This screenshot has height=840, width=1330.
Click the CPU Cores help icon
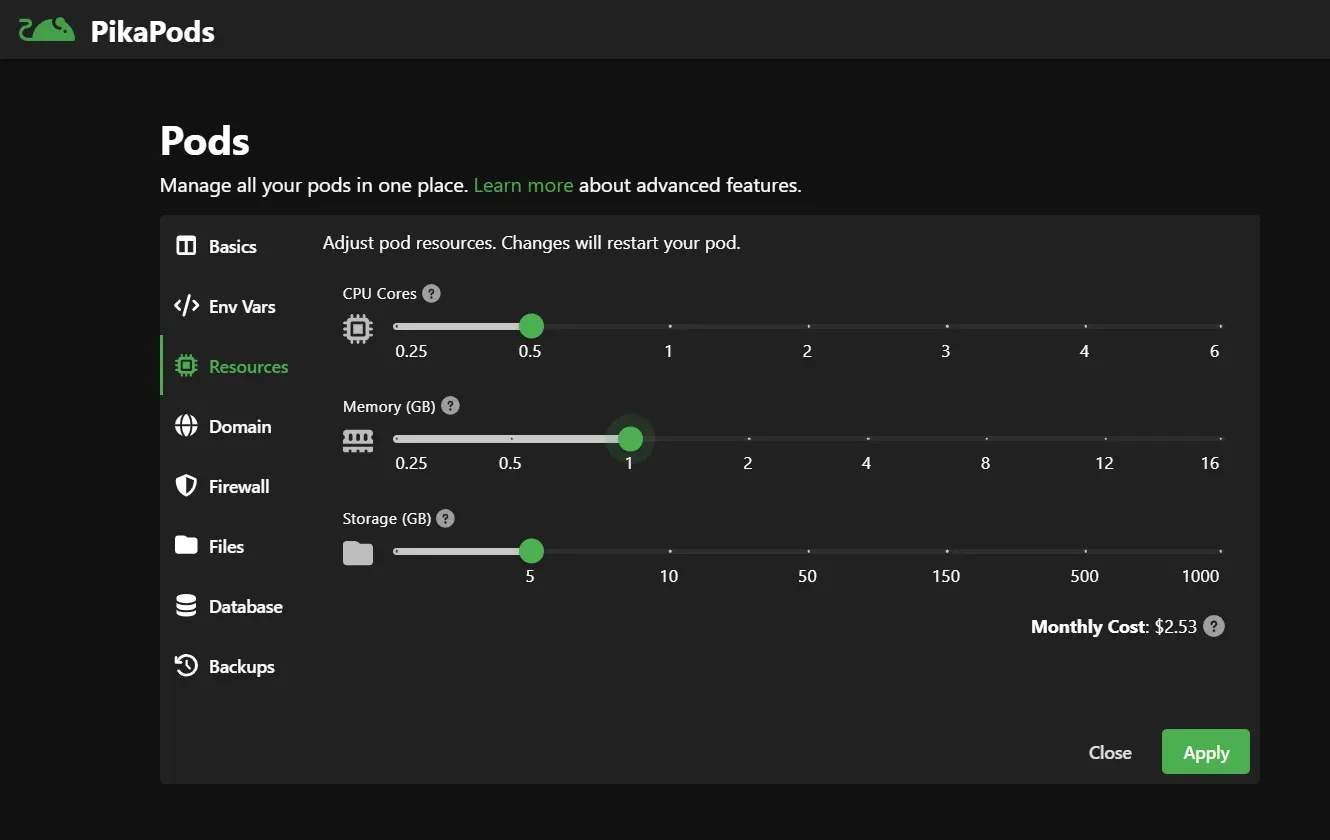pyautogui.click(x=431, y=294)
